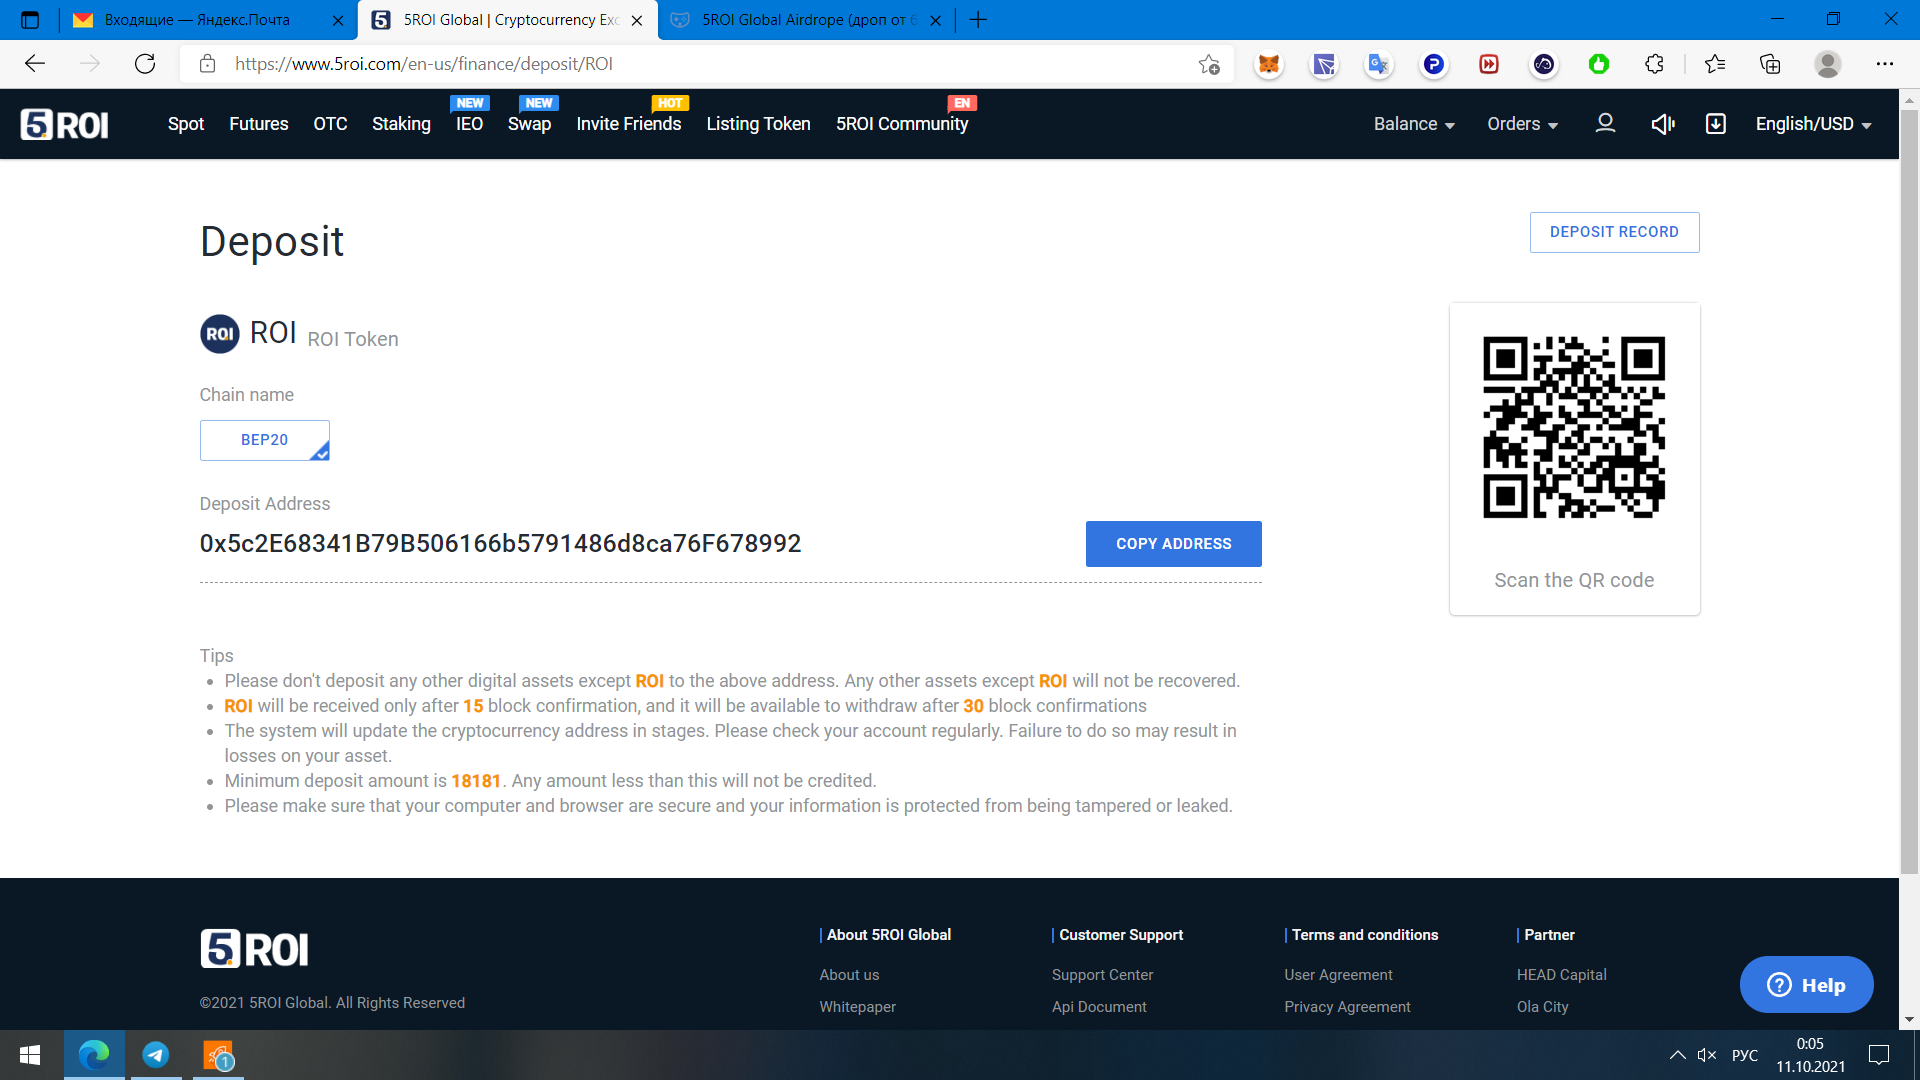Open the user account profile icon
The height and width of the screenshot is (1080, 1920).
pyautogui.click(x=1605, y=123)
